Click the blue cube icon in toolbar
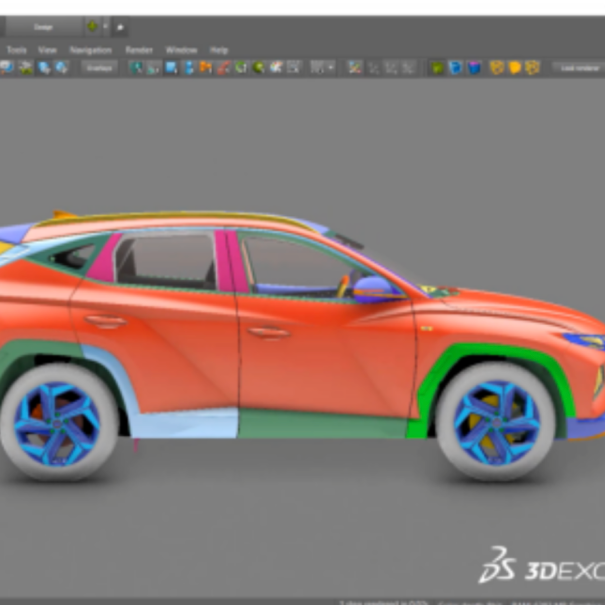This screenshot has height=605, width=605. click(455, 68)
